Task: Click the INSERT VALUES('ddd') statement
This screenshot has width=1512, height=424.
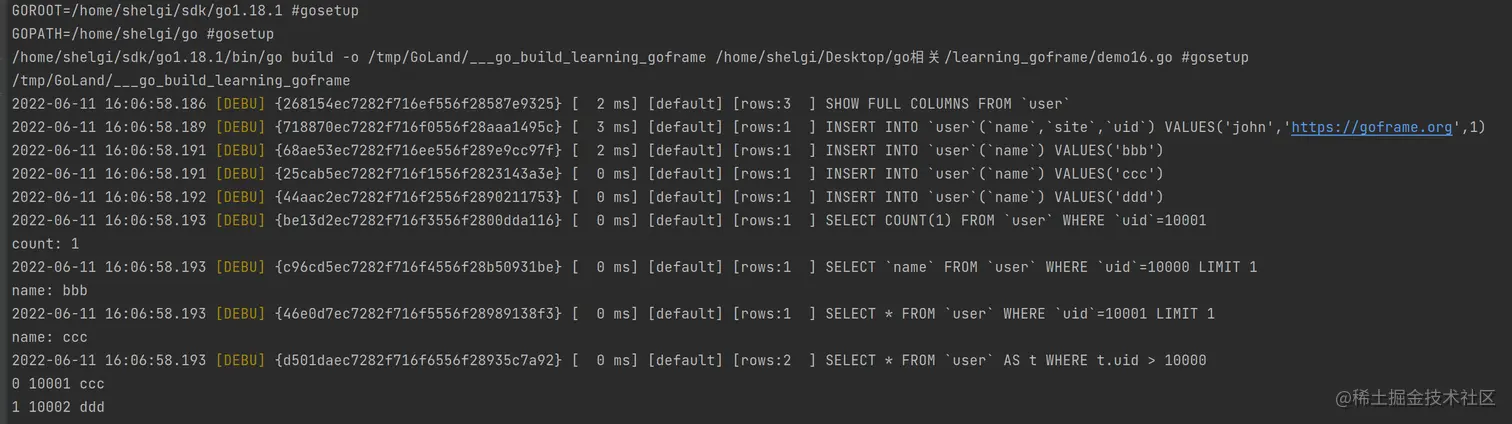Action: tap(994, 197)
